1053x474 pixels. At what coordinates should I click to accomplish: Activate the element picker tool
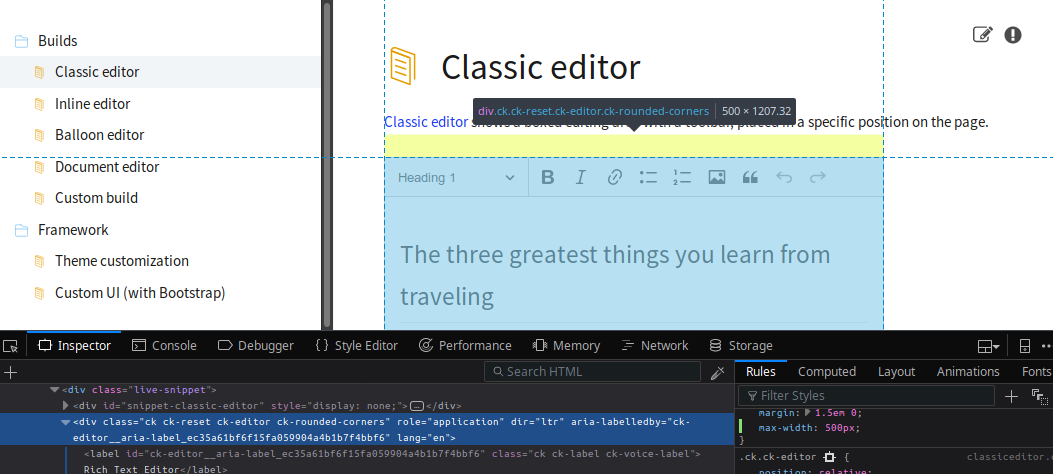pyautogui.click(x=10, y=346)
